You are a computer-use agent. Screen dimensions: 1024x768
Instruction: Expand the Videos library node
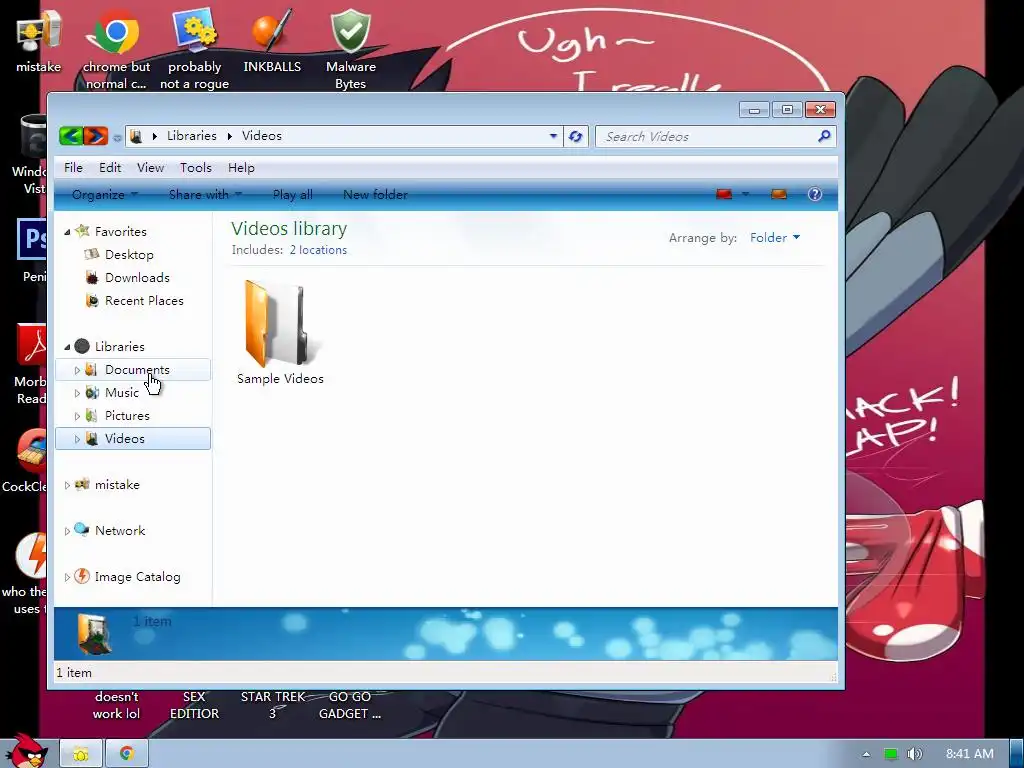pyautogui.click(x=77, y=440)
